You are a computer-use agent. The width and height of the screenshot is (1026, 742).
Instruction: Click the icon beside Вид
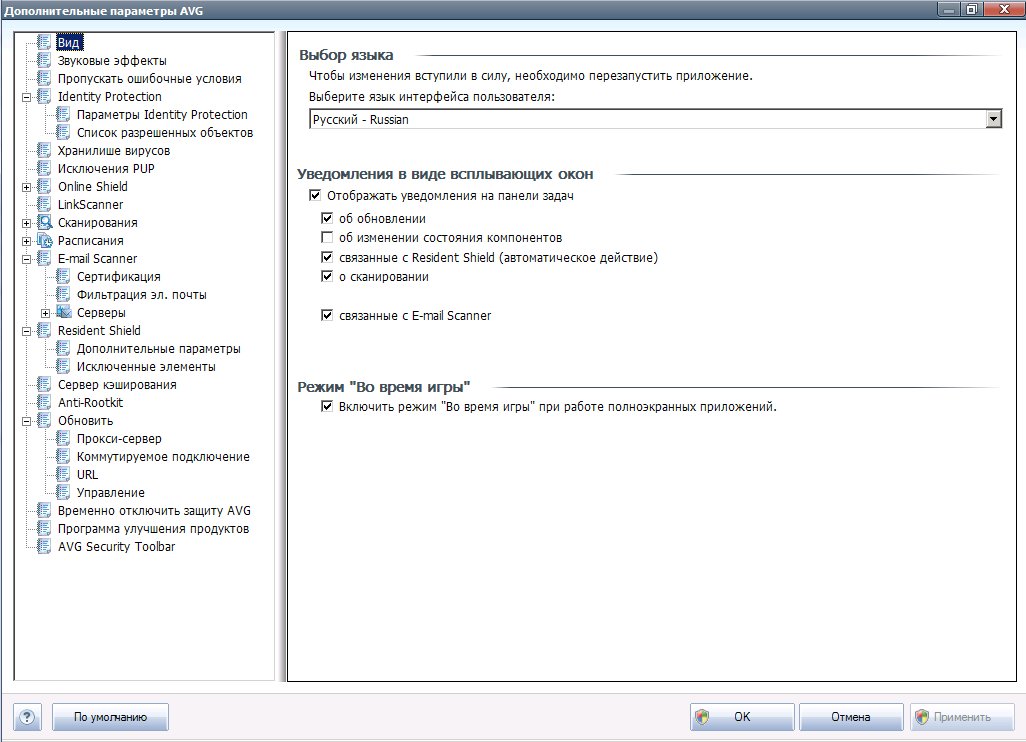tap(44, 43)
